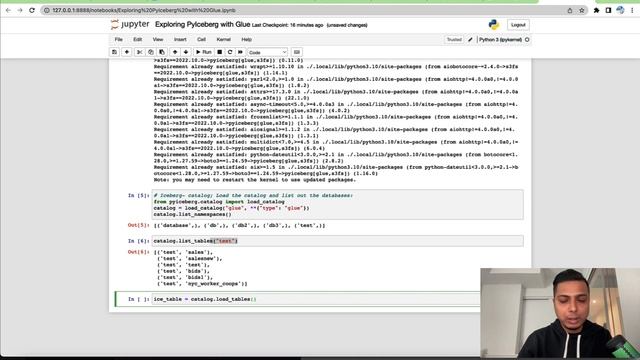Click the pencil edit mode icon
The height and width of the screenshot is (360, 640).
[470, 40]
